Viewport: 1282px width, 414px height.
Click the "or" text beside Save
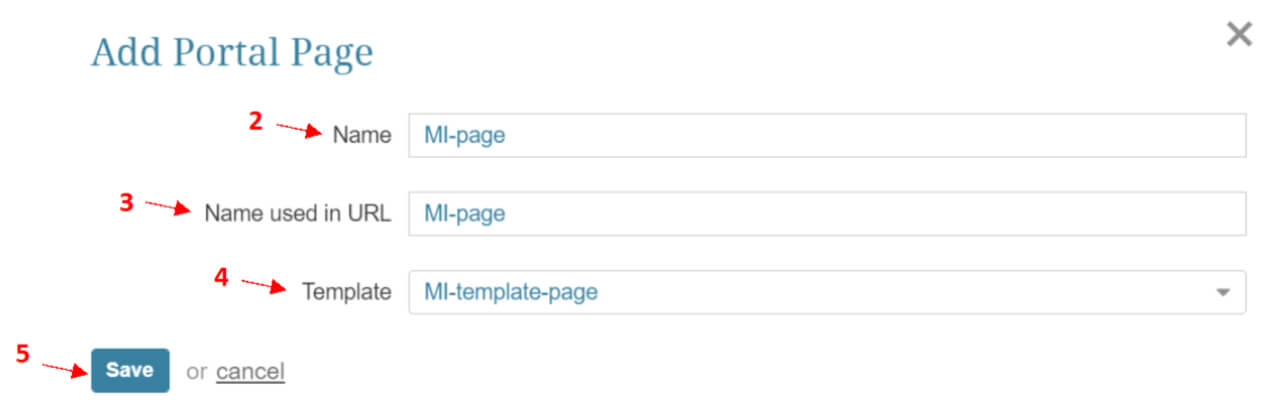click(x=197, y=371)
